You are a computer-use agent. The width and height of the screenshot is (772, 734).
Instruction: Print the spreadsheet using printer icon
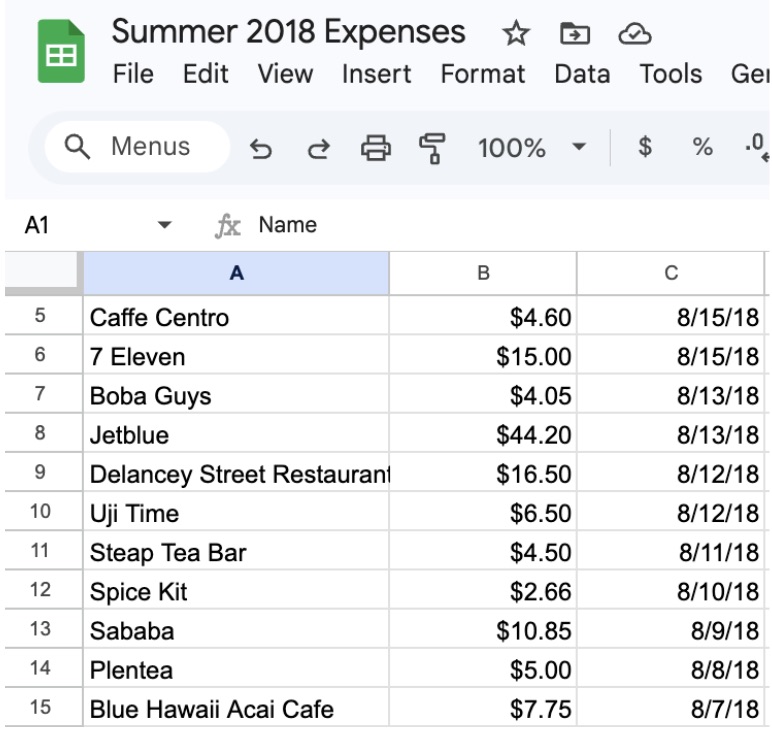(x=376, y=148)
